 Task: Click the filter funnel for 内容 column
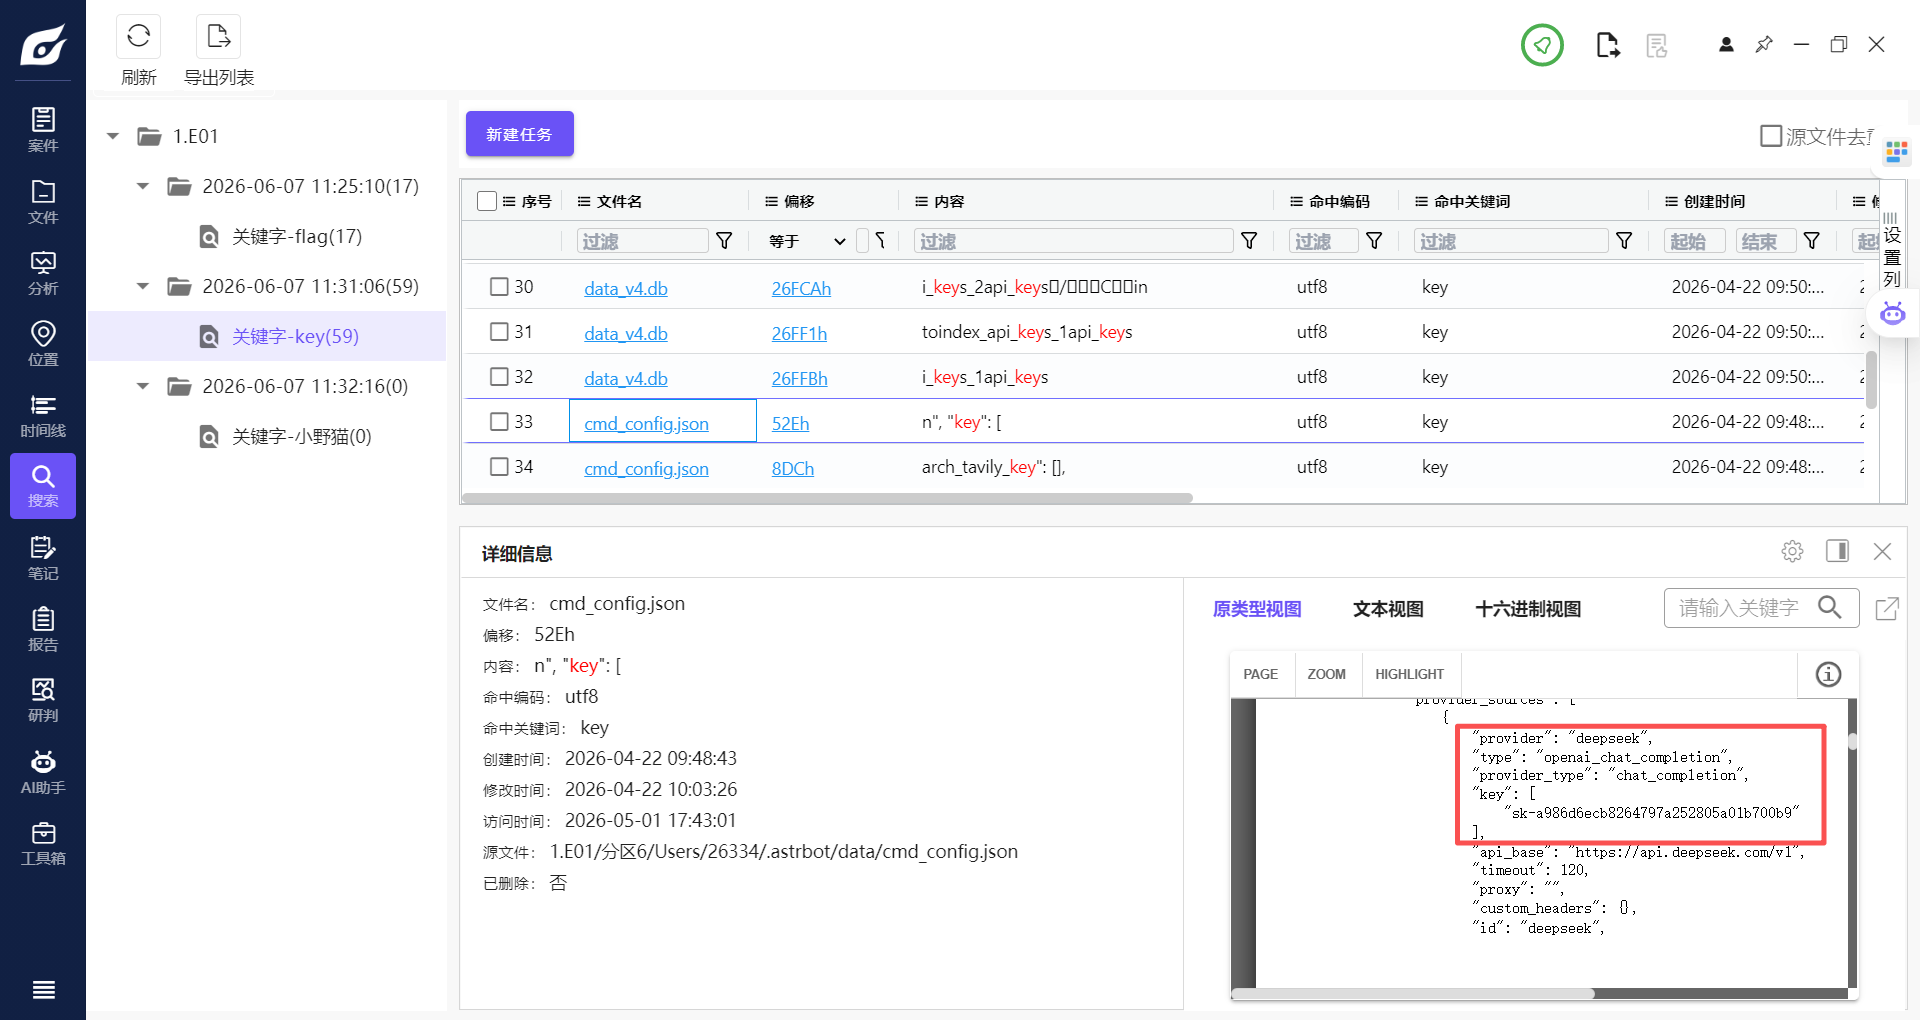pos(1249,241)
